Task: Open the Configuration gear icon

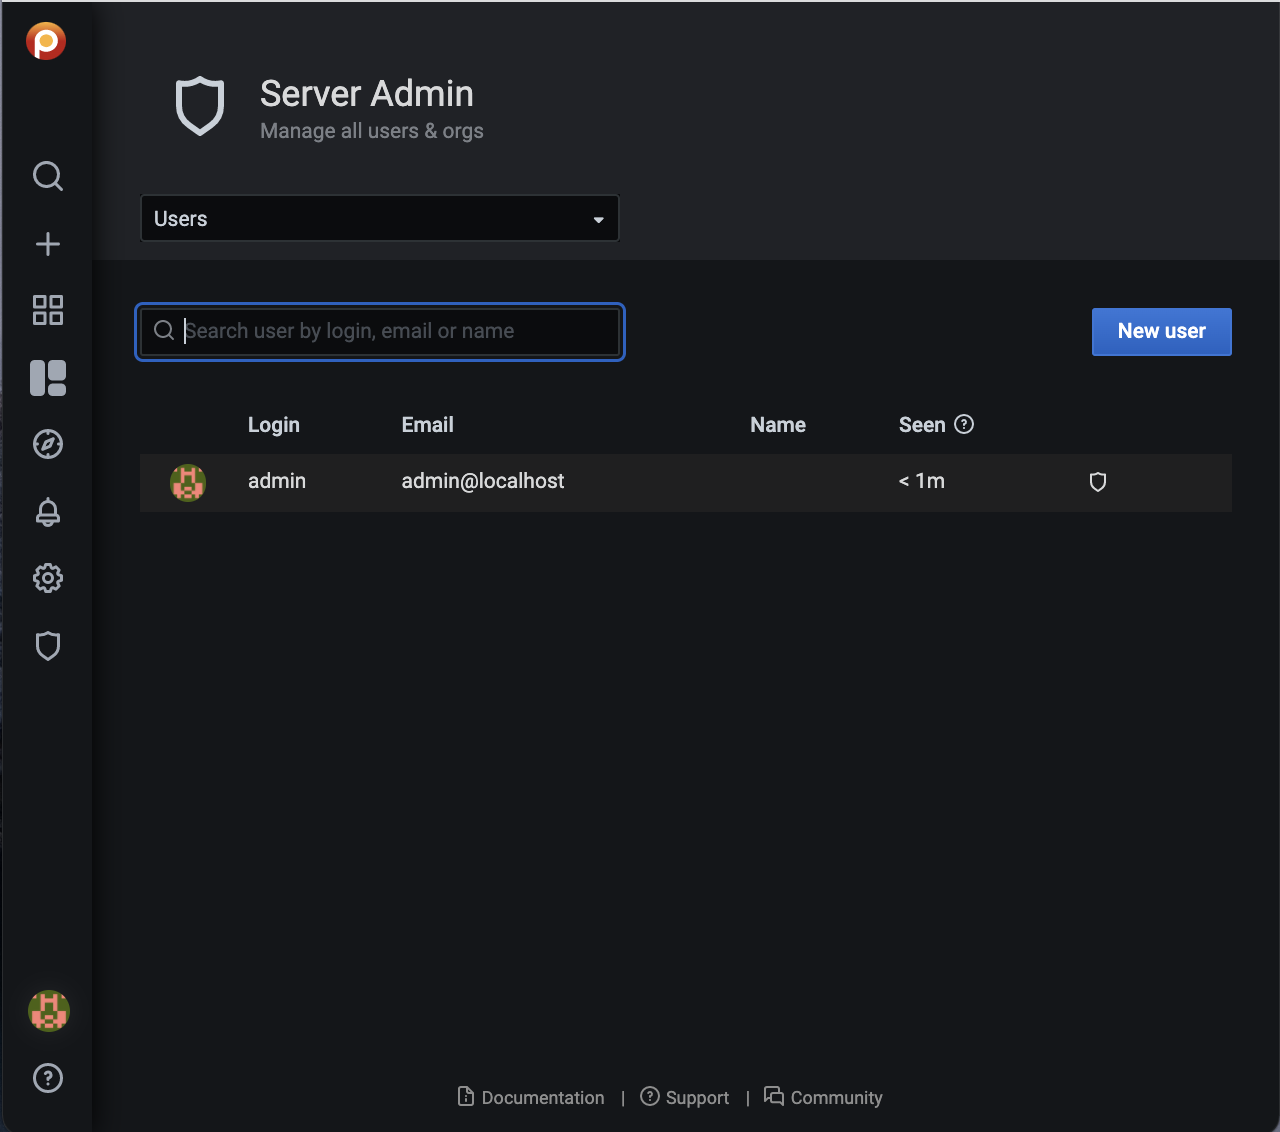Action: [48, 578]
